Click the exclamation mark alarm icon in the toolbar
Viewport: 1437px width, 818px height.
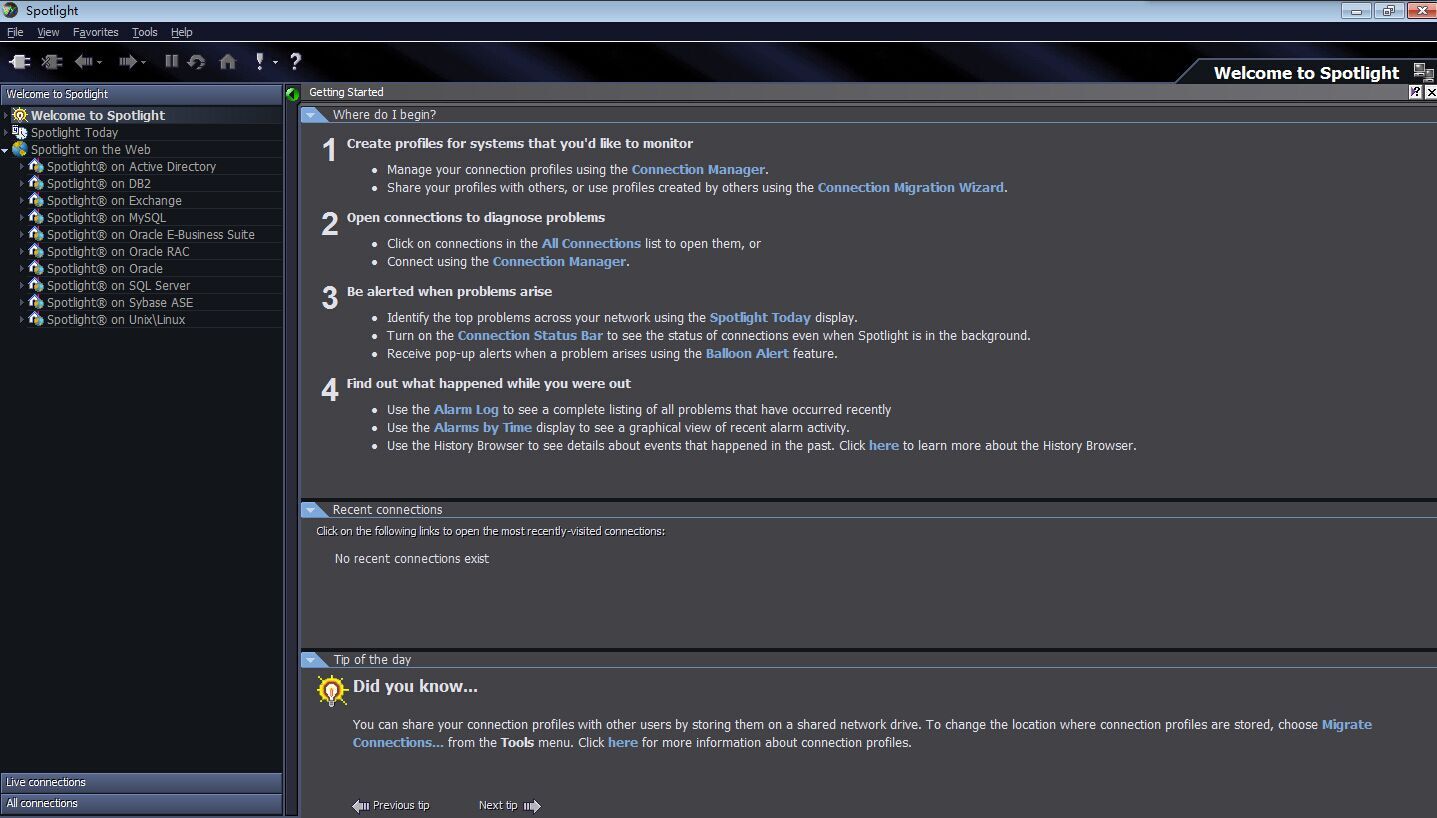click(x=260, y=62)
